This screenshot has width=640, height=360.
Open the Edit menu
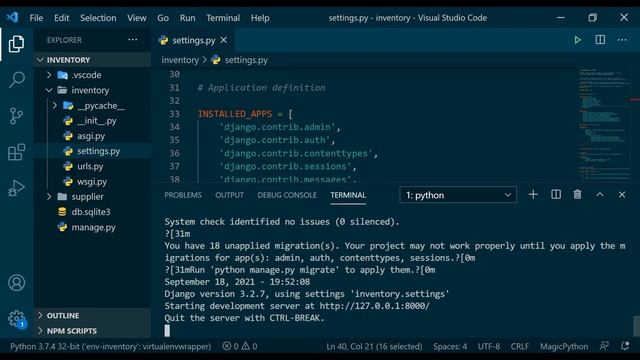tap(61, 18)
